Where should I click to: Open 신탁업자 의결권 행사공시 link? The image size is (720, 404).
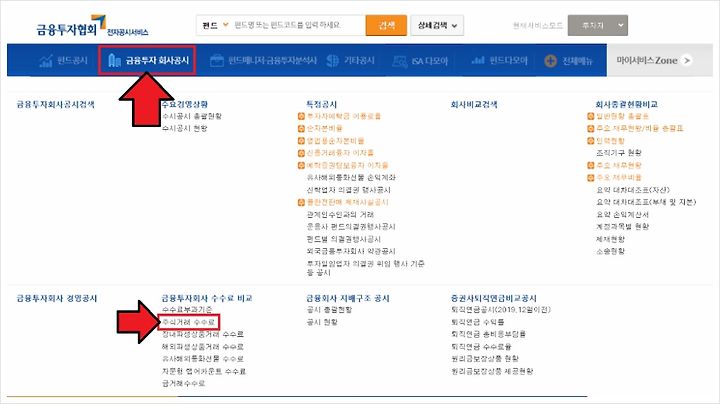pyautogui.click(x=349, y=190)
